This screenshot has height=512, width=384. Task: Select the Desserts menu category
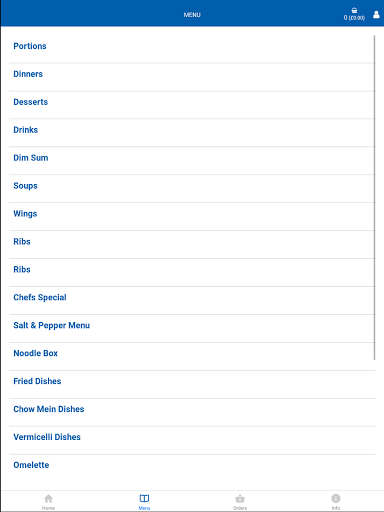click(x=192, y=102)
